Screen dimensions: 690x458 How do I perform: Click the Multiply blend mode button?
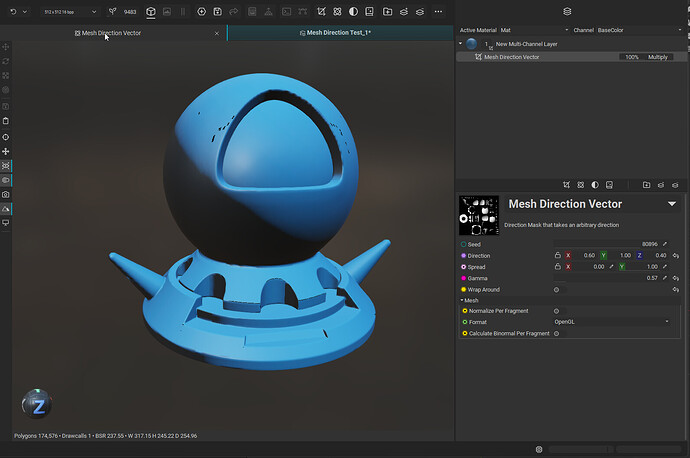(x=658, y=57)
